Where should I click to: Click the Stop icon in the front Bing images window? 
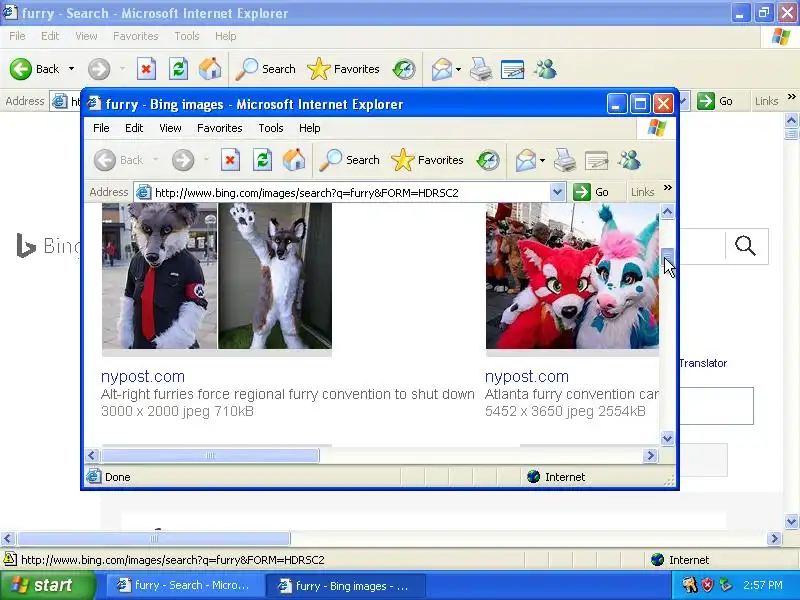230,160
